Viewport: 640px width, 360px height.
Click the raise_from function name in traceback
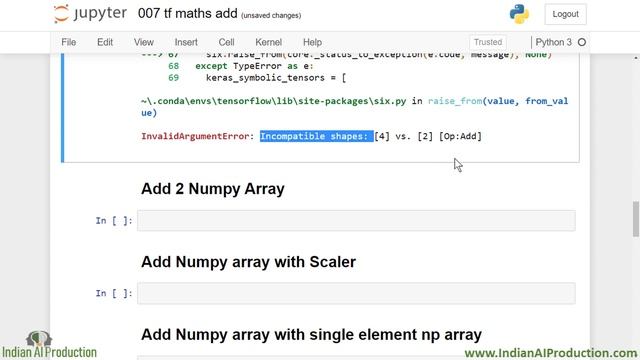[455, 101]
